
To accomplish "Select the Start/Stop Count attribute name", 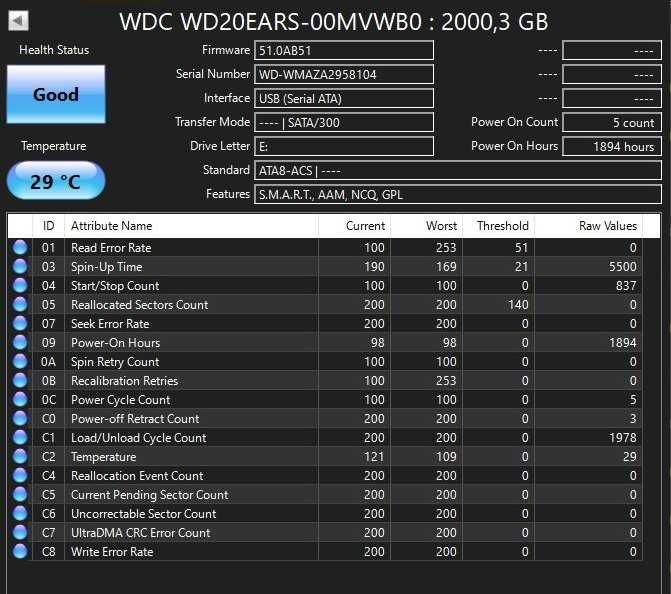I will coord(115,286).
